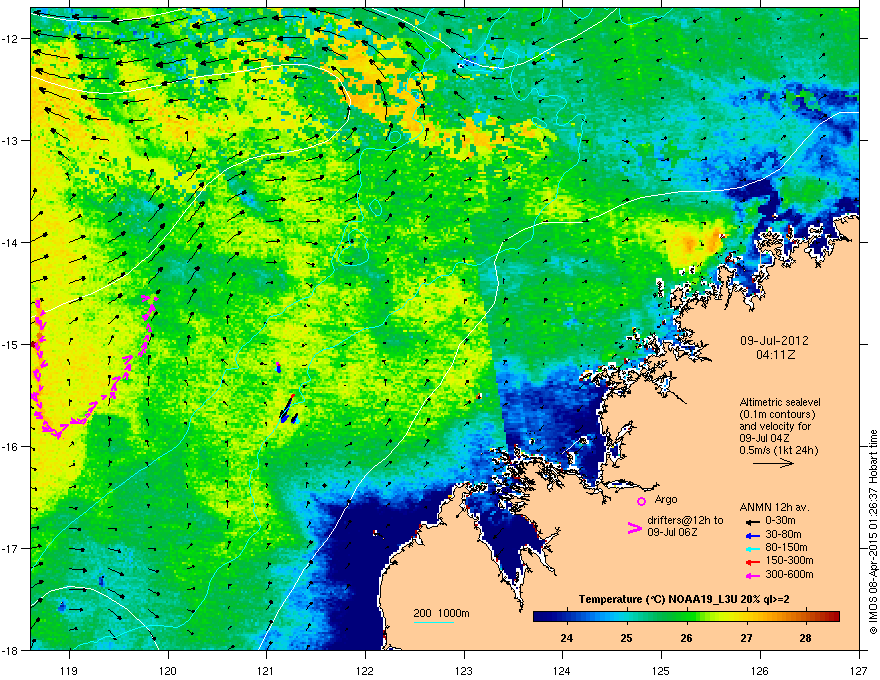The image size is (880, 680).
Task: Click the '30-80m' depth label
Action: click(x=783, y=535)
